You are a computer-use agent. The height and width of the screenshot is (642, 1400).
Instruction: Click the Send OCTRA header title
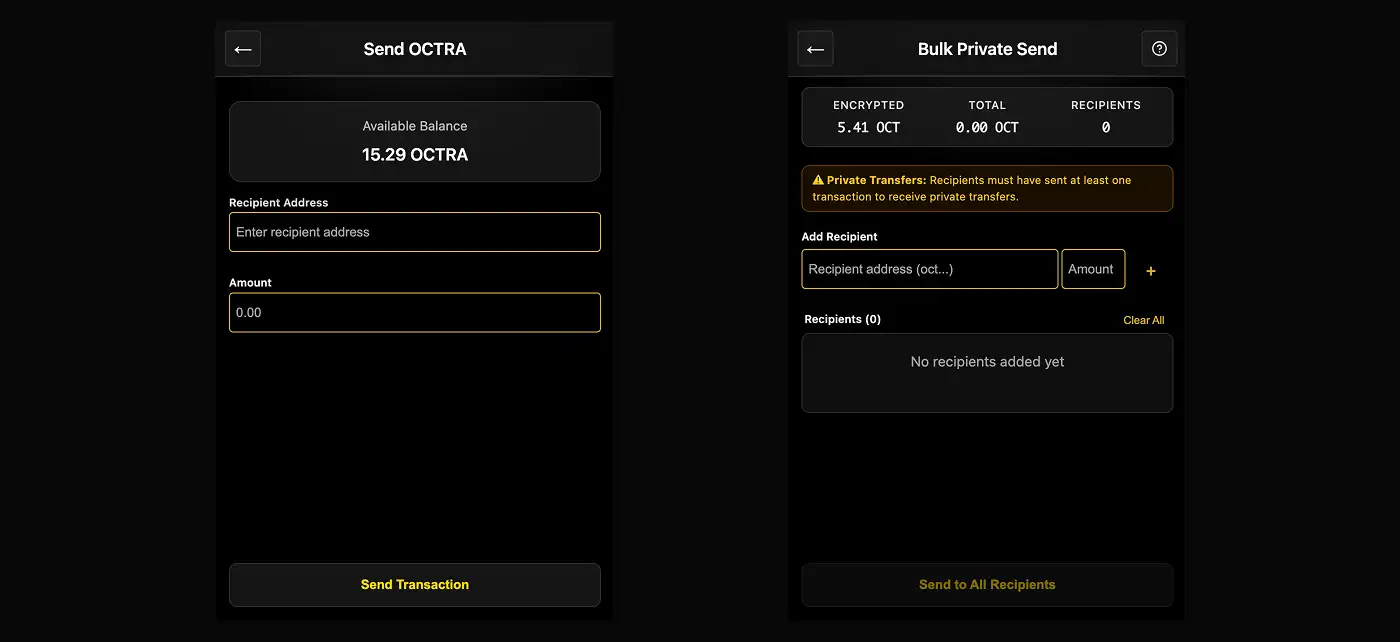(x=414, y=49)
